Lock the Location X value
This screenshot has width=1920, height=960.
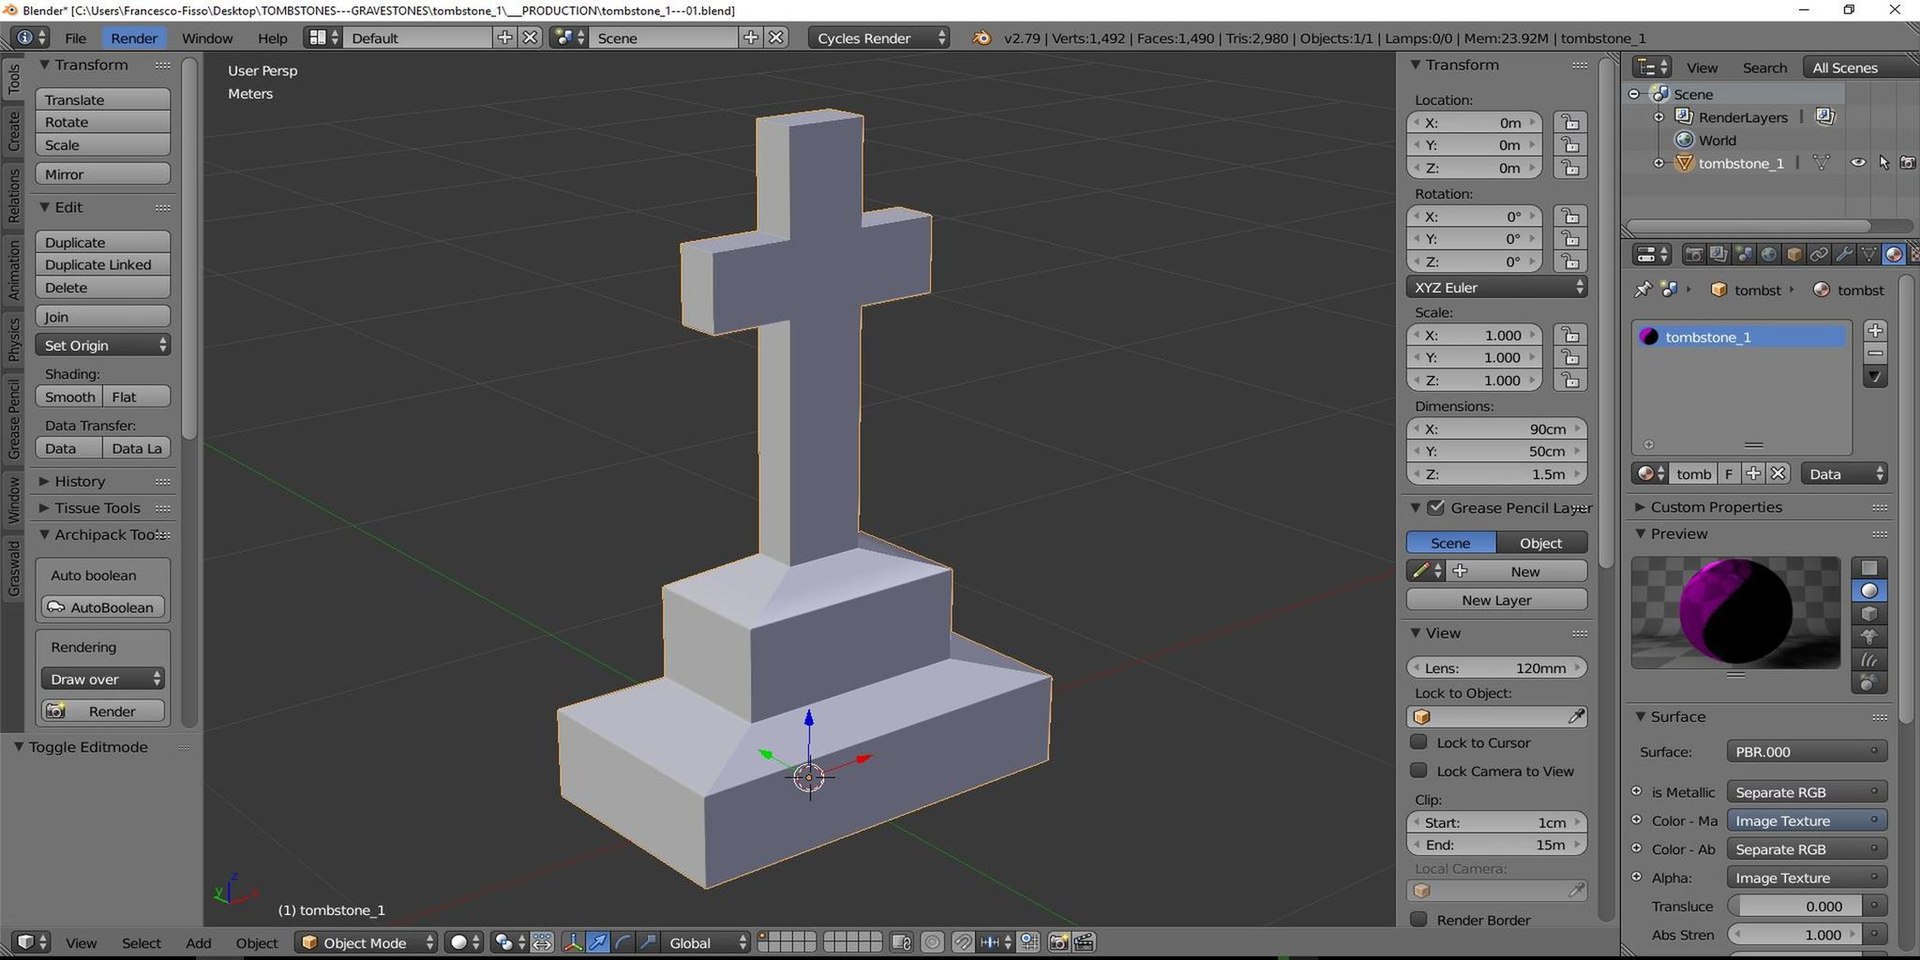click(x=1571, y=122)
